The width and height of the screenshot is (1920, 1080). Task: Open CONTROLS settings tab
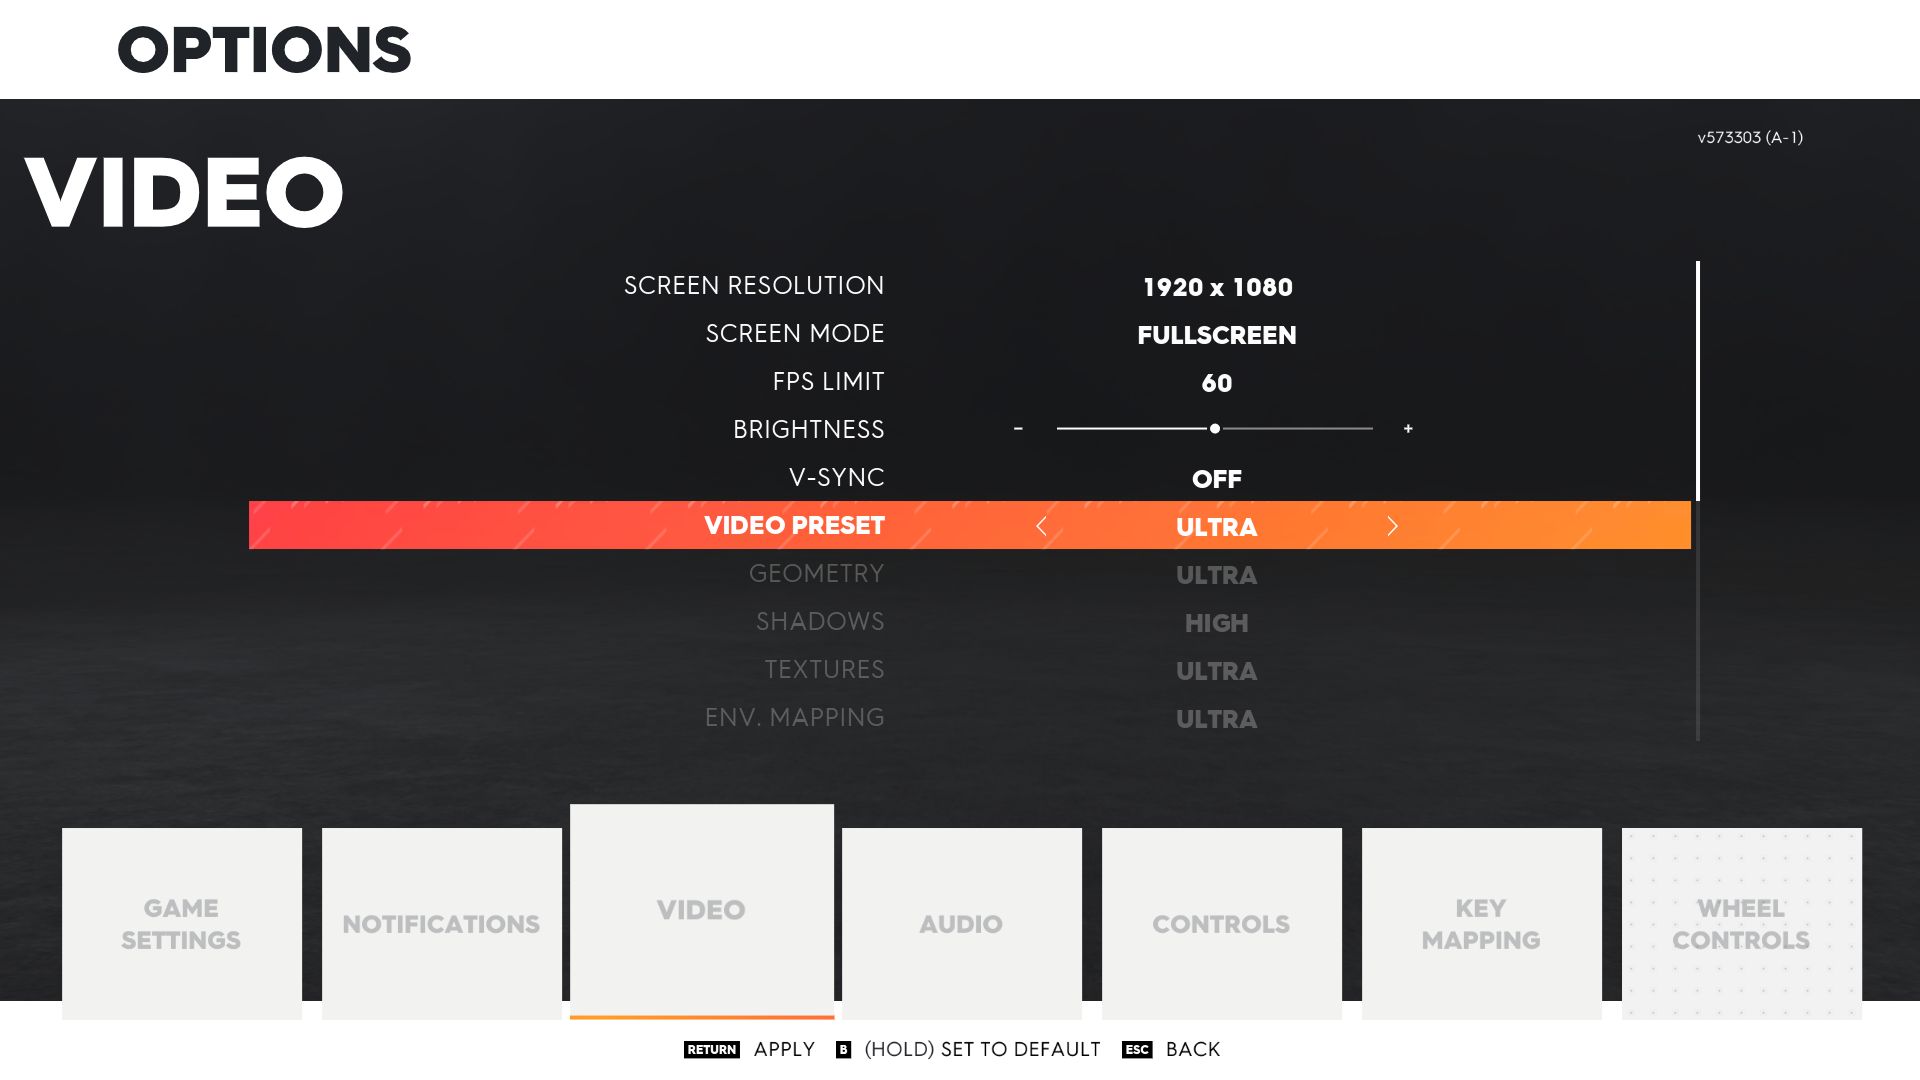[x=1220, y=923]
